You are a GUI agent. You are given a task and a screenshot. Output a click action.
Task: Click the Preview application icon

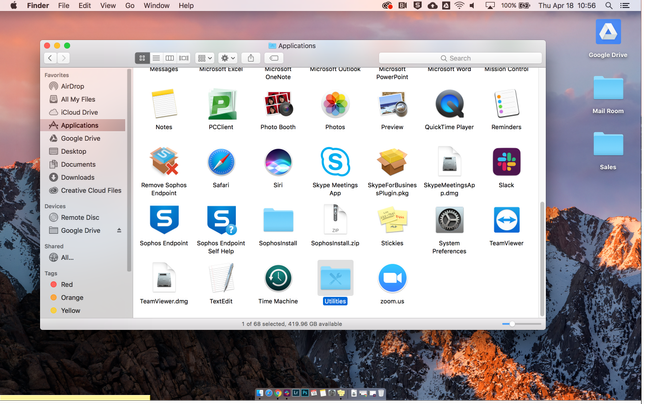click(x=392, y=104)
